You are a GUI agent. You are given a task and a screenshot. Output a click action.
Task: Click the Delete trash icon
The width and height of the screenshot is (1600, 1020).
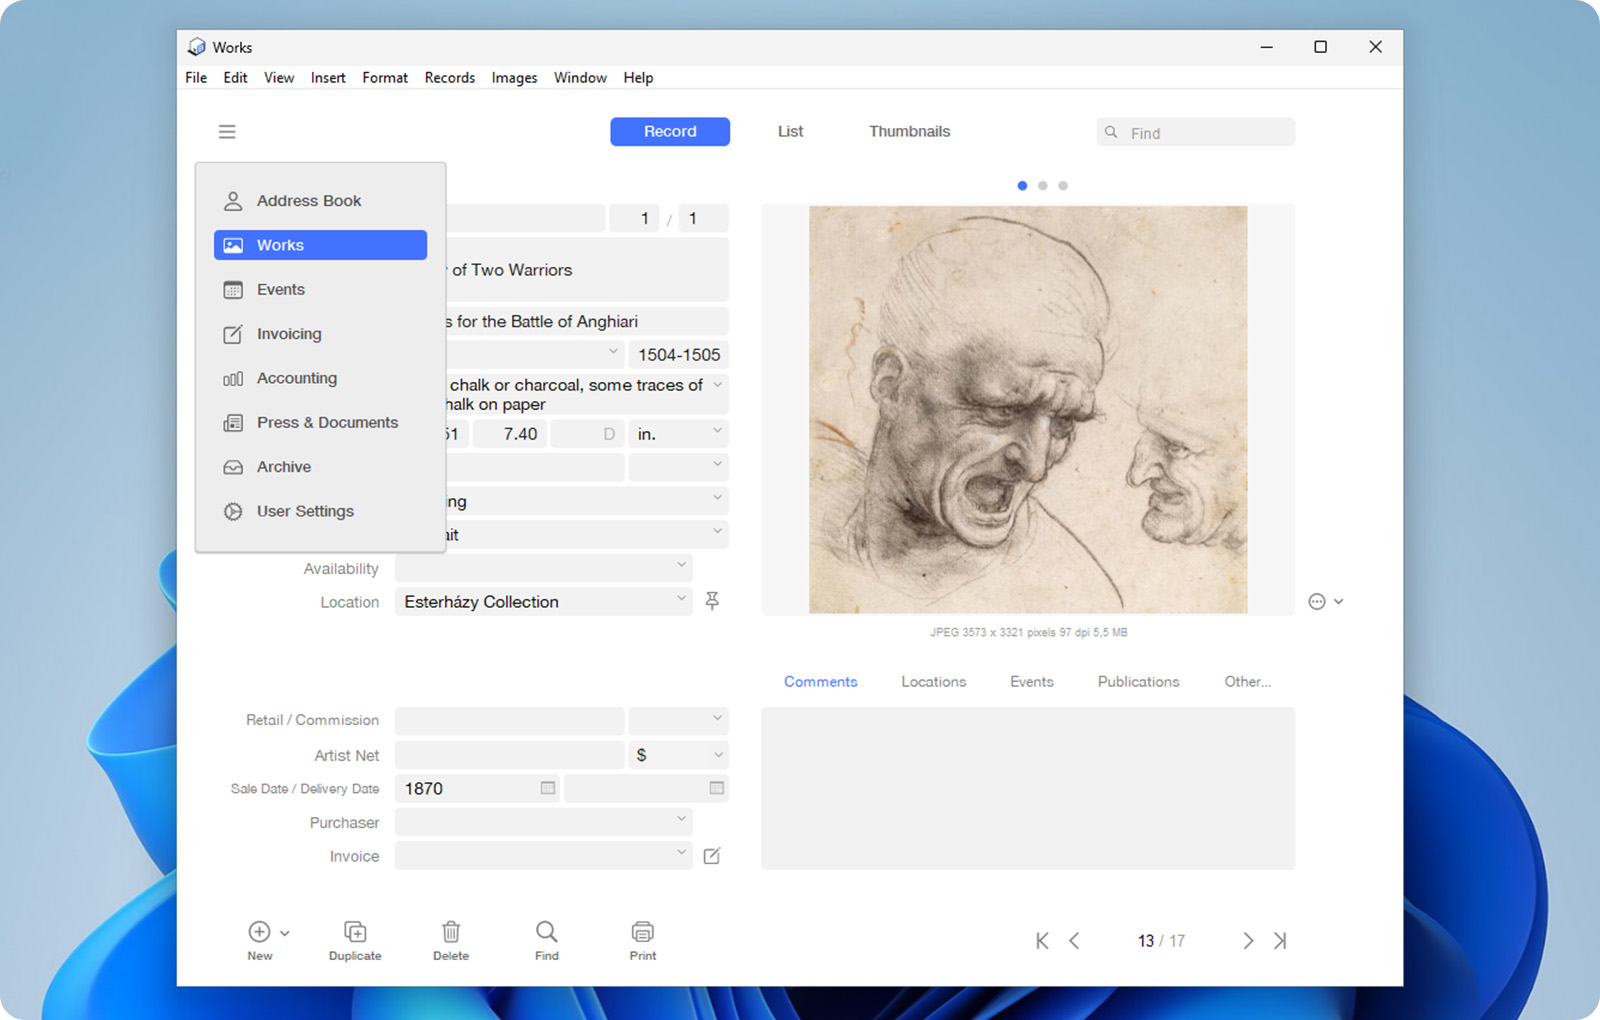tap(451, 932)
